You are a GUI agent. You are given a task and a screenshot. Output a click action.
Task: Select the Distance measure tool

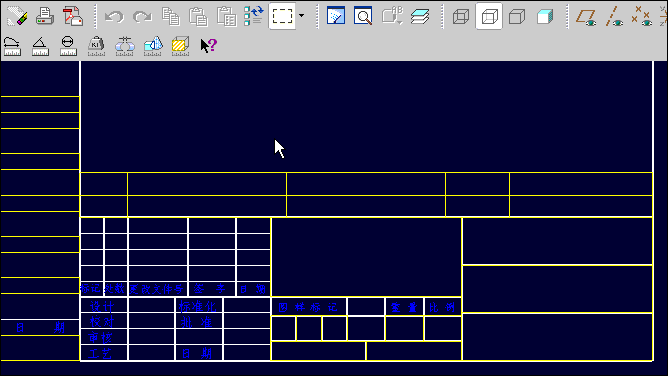[12, 46]
